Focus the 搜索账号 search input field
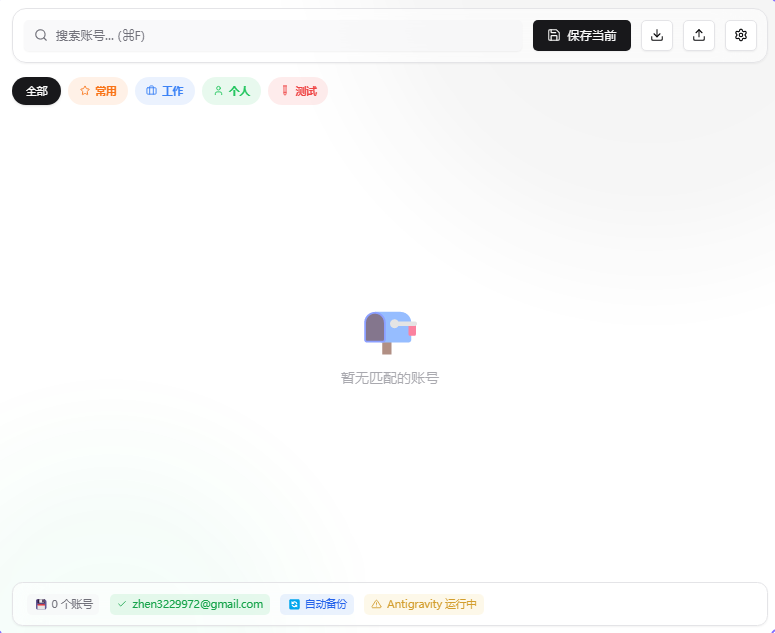The width and height of the screenshot is (775, 633). tap(280, 35)
